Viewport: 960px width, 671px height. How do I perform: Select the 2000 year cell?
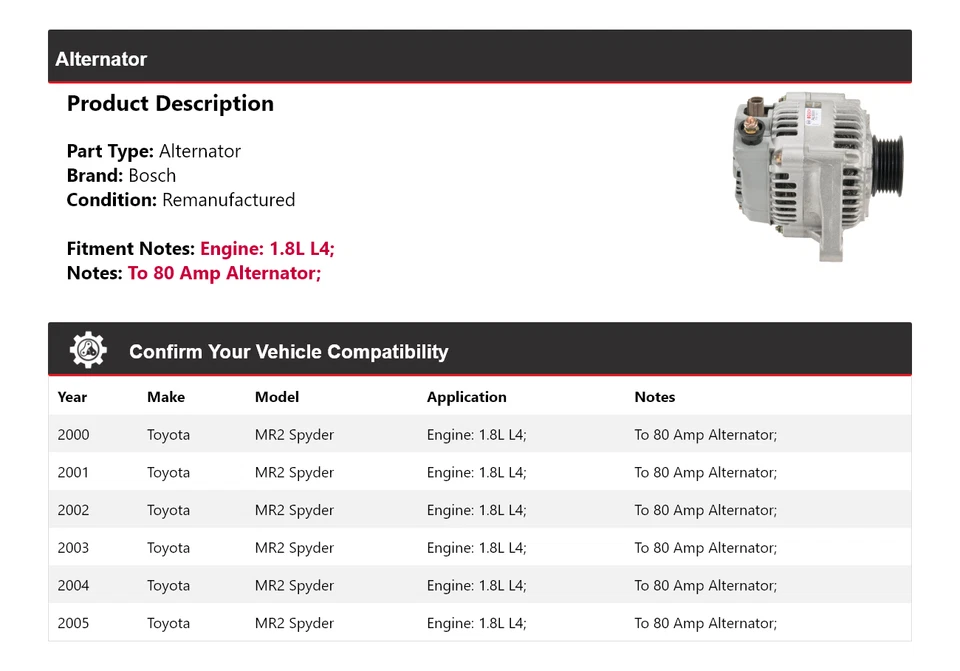(x=73, y=435)
